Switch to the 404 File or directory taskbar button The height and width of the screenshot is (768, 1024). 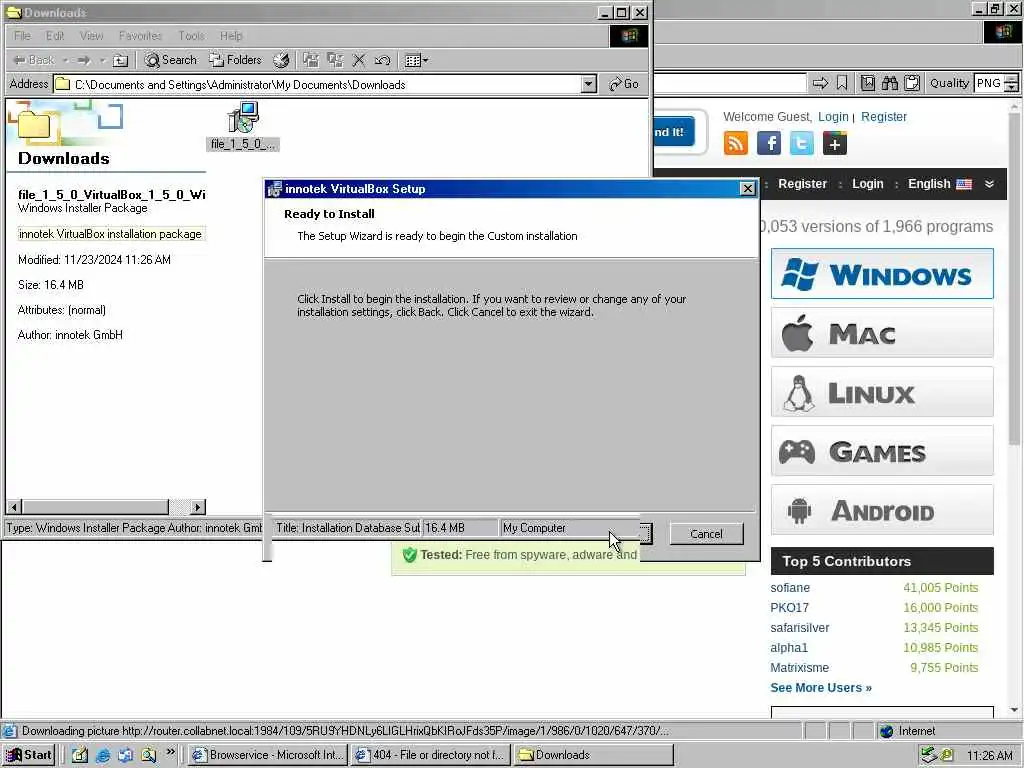(430, 755)
